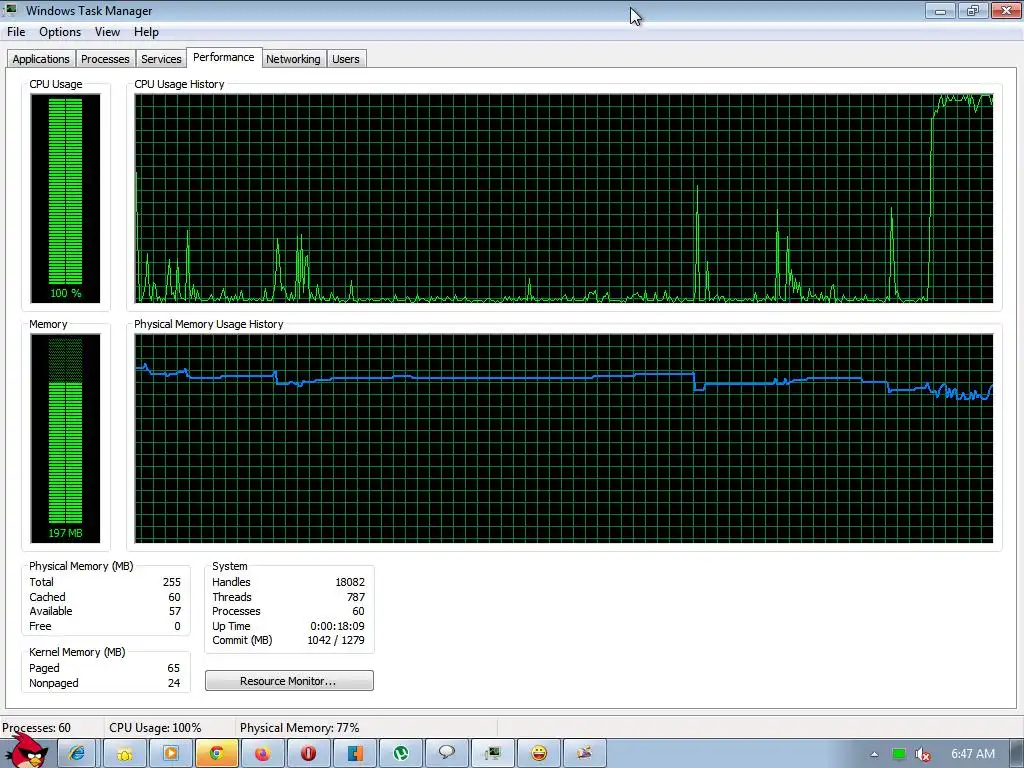Image resolution: width=1024 pixels, height=768 pixels.
Task: Click the Memory 197 MB gauge
Action: 65,438
